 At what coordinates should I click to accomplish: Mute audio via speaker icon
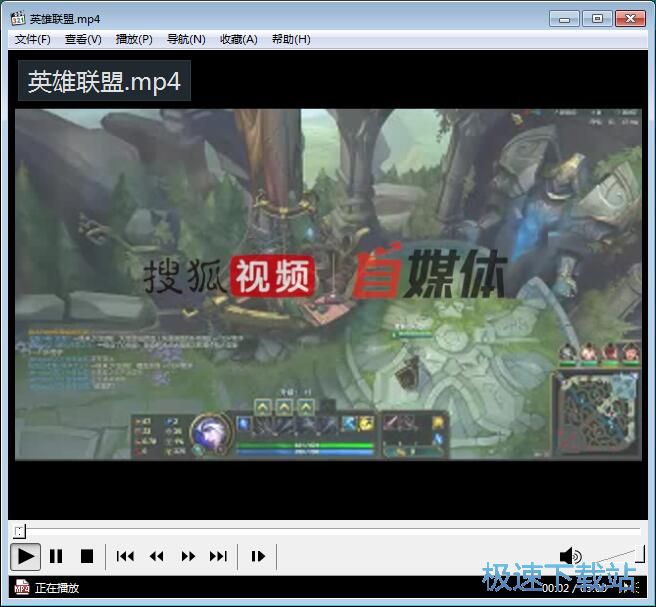pyautogui.click(x=570, y=556)
